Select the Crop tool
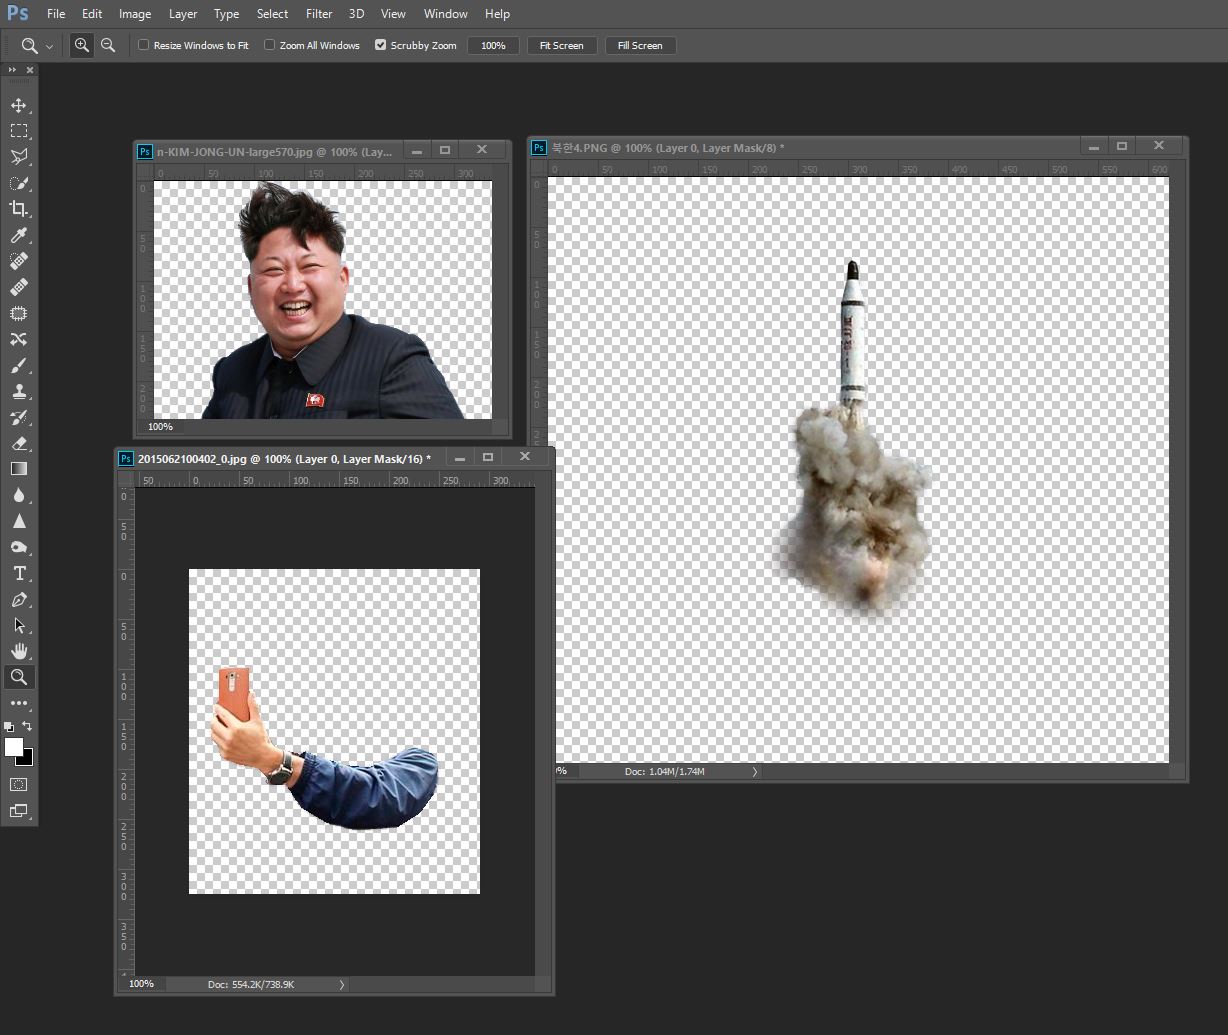The image size is (1228, 1035). tap(19, 209)
